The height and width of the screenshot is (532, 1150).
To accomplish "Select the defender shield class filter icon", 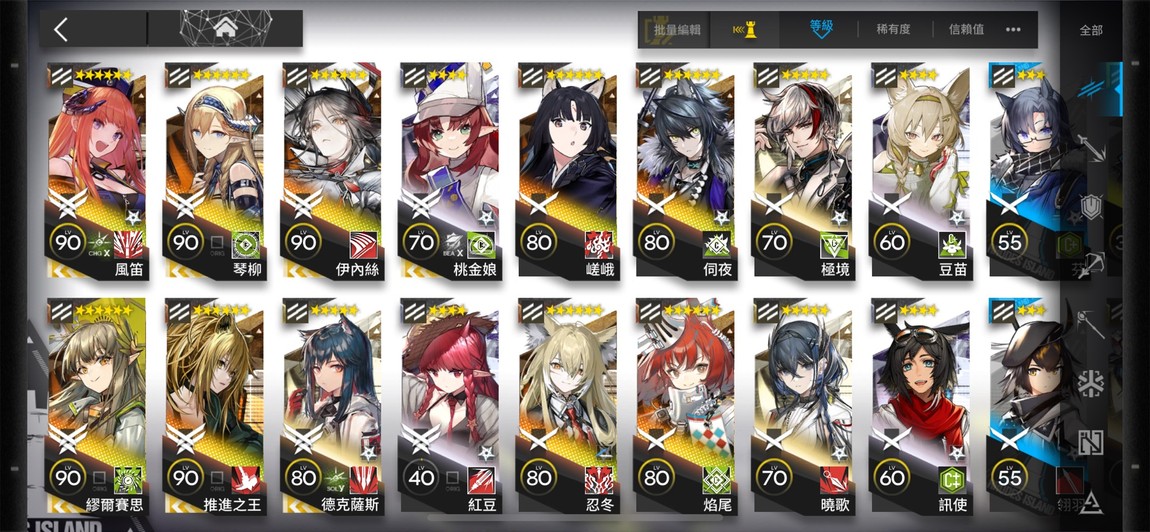I will 1092,206.
